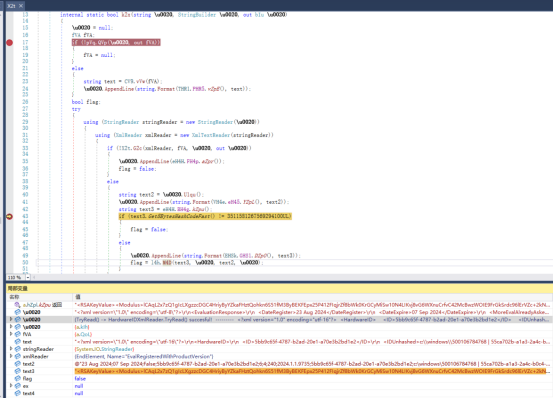Click the 'try' keyword on line 27
Viewport: 553px width, 399px height.
click(x=76, y=109)
